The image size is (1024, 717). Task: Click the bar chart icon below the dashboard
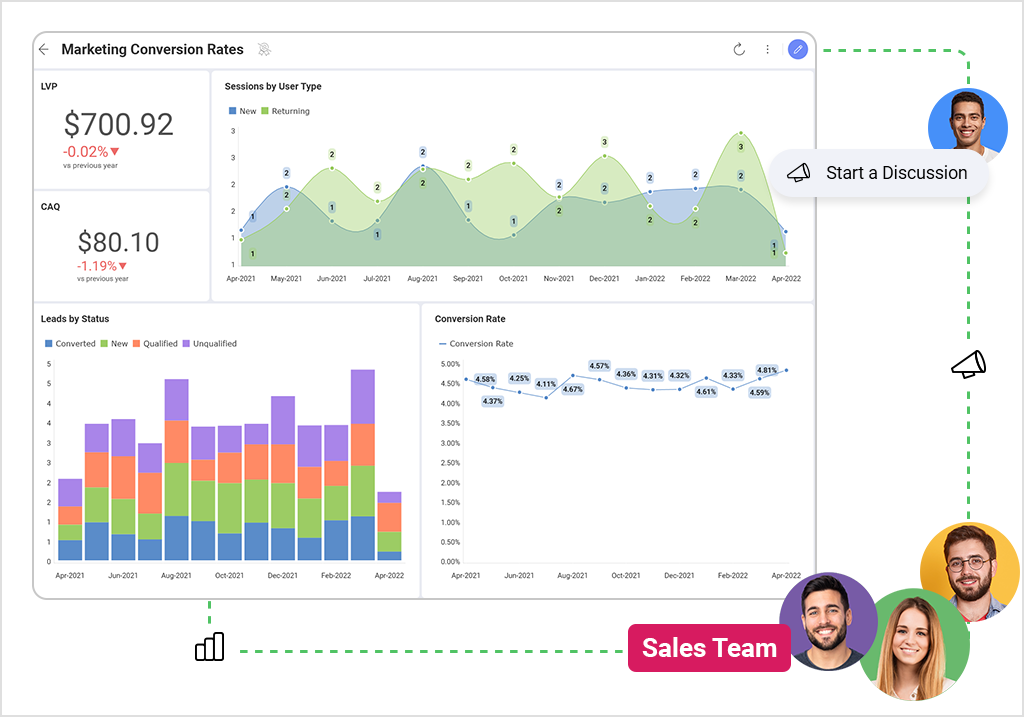pos(209,647)
